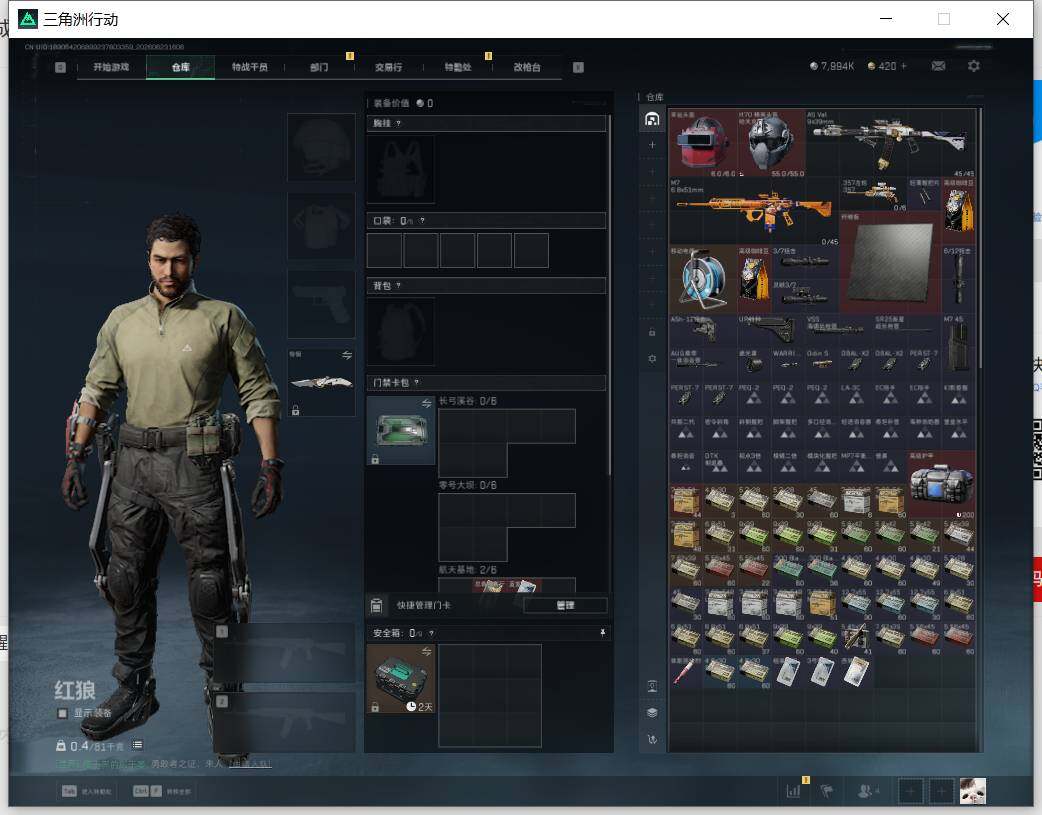1042x815 pixels.
Task: Select the 仓库 tab
Action: (x=180, y=67)
